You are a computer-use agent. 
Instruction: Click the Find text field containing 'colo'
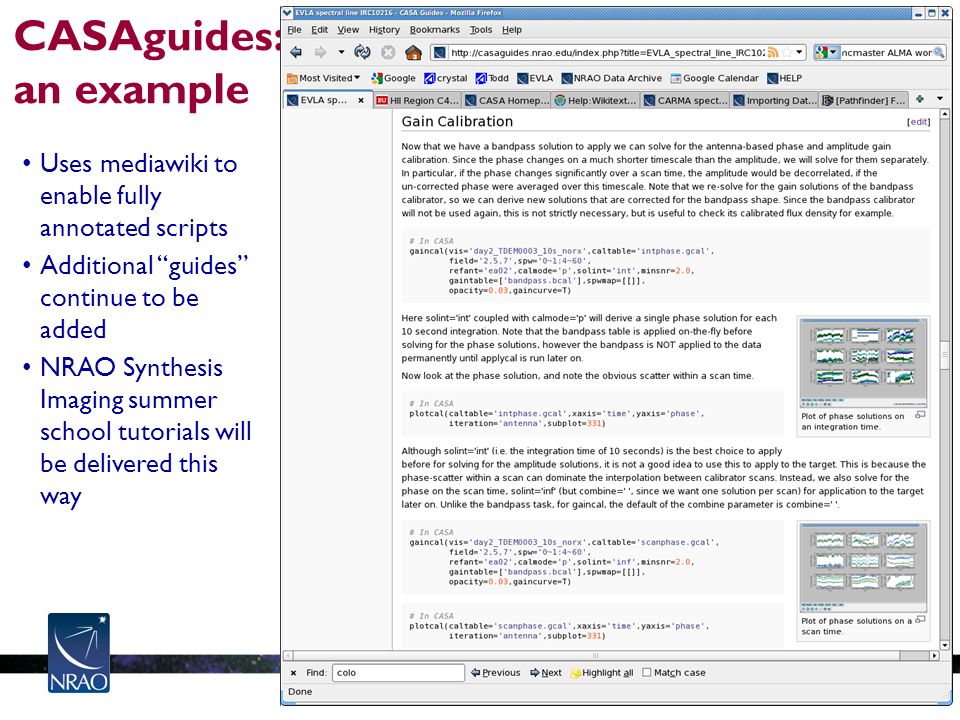coord(398,673)
